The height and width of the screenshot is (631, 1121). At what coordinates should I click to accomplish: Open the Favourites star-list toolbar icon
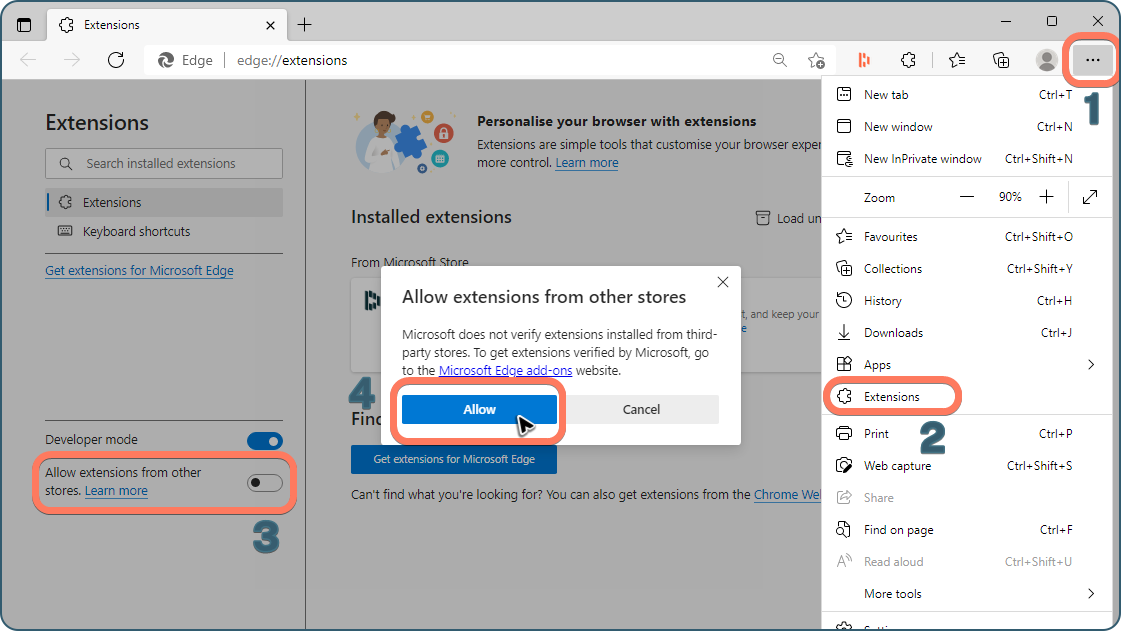(x=957, y=60)
